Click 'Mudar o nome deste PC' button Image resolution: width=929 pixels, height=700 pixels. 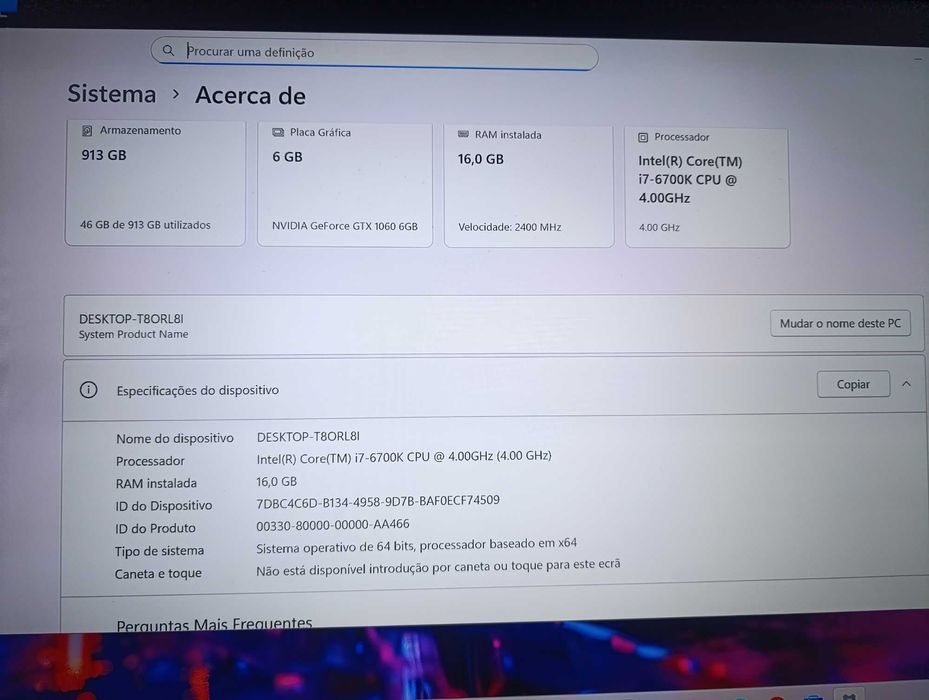tap(840, 324)
